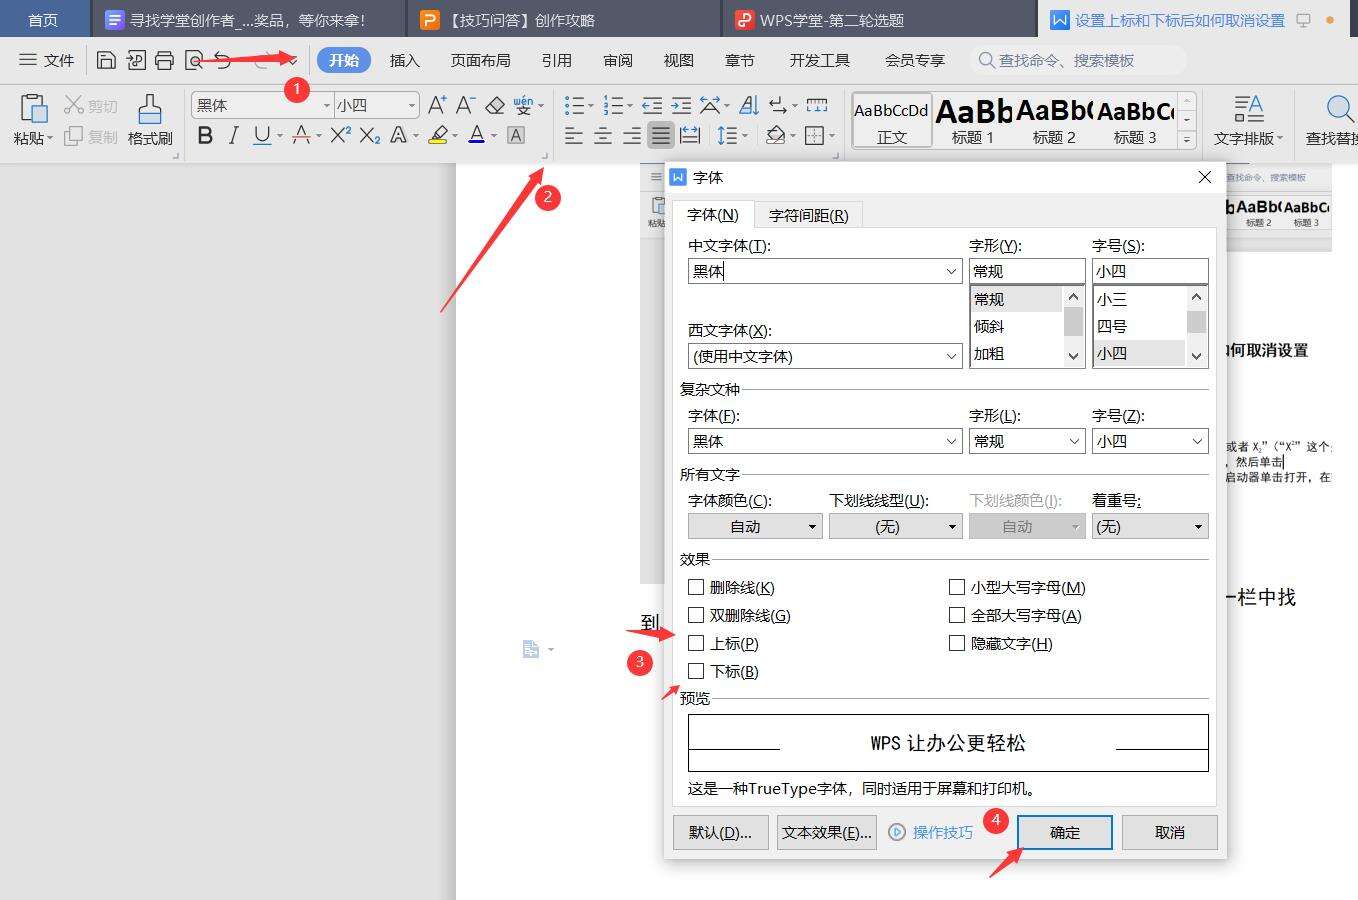Screen dimensions: 1358x900
Task: Toggle Italic formatting
Action: point(233,135)
